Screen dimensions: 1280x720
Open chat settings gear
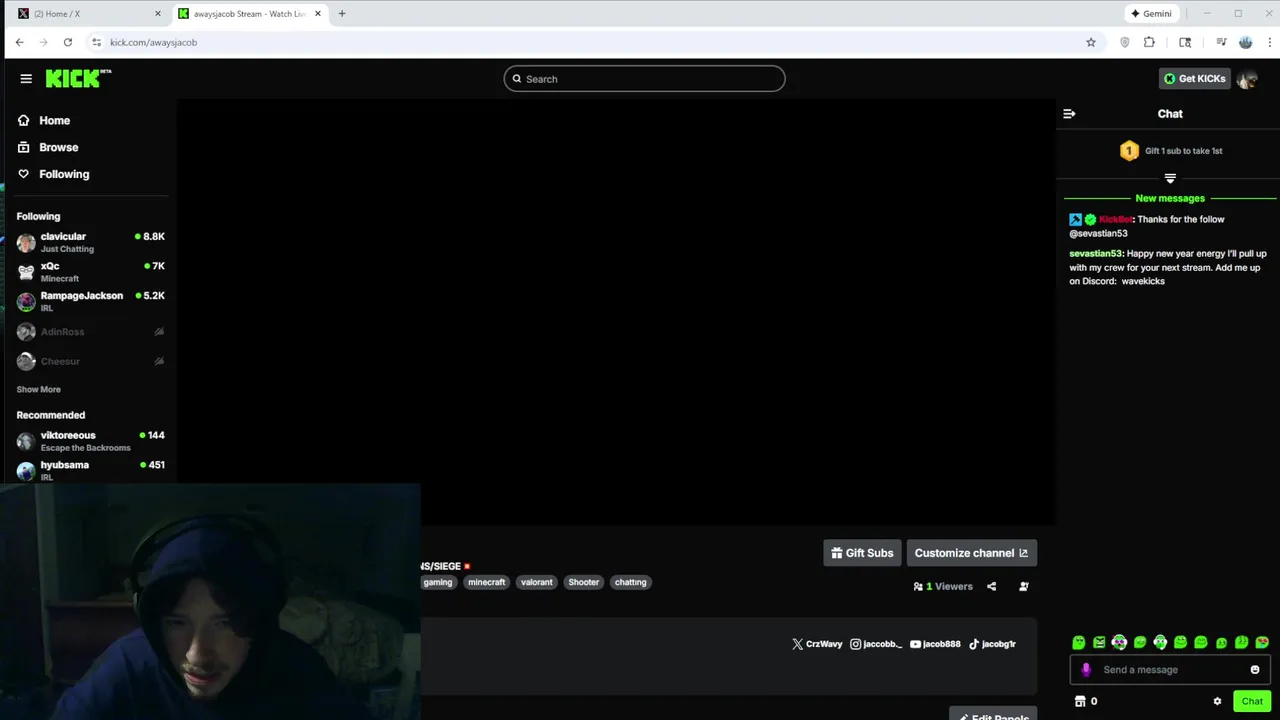pos(1217,702)
